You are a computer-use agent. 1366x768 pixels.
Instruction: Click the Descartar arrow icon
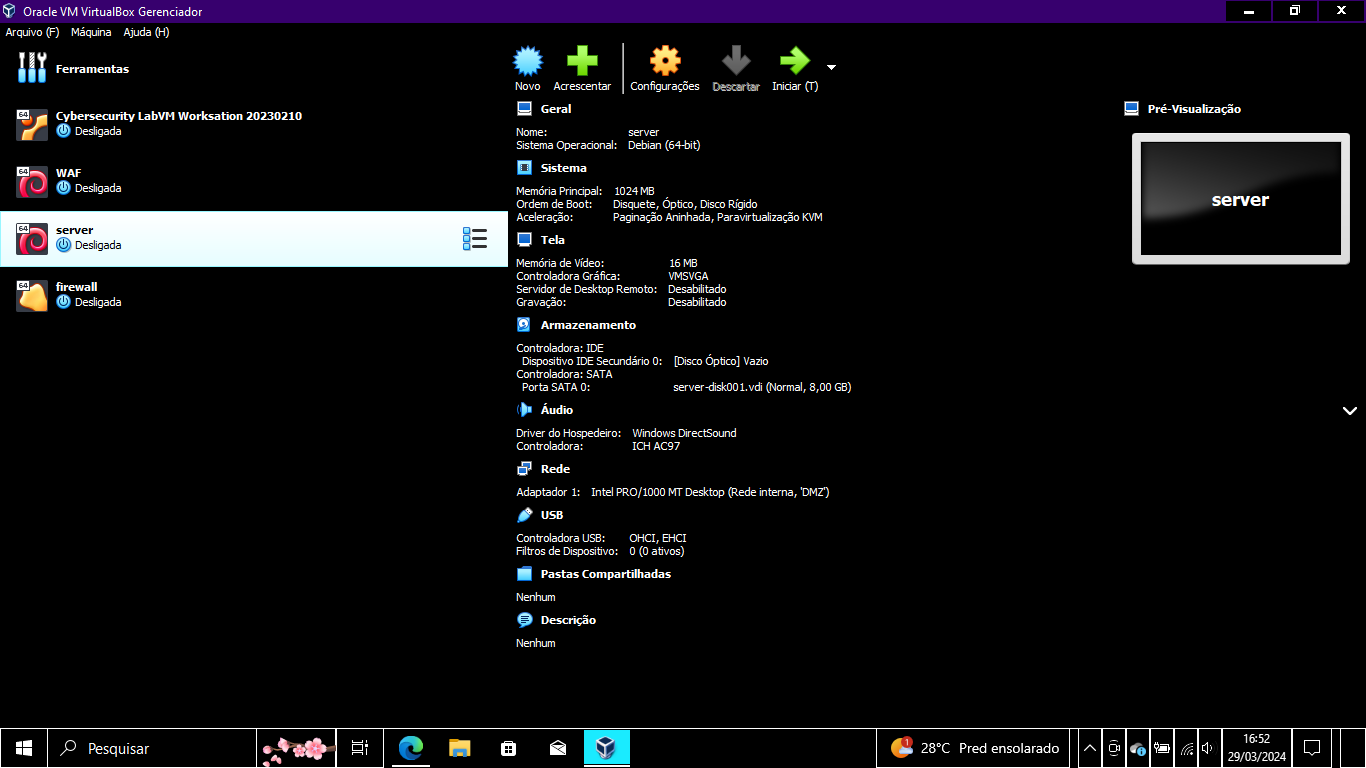[x=736, y=61]
